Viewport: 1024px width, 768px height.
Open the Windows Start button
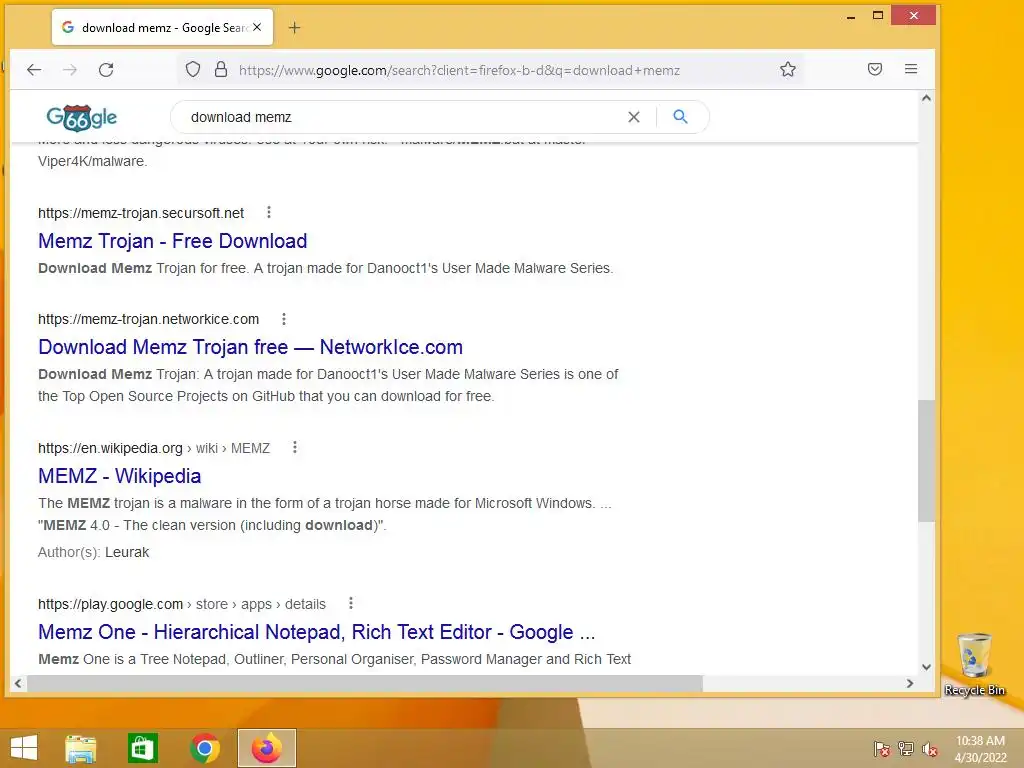tap(24, 748)
